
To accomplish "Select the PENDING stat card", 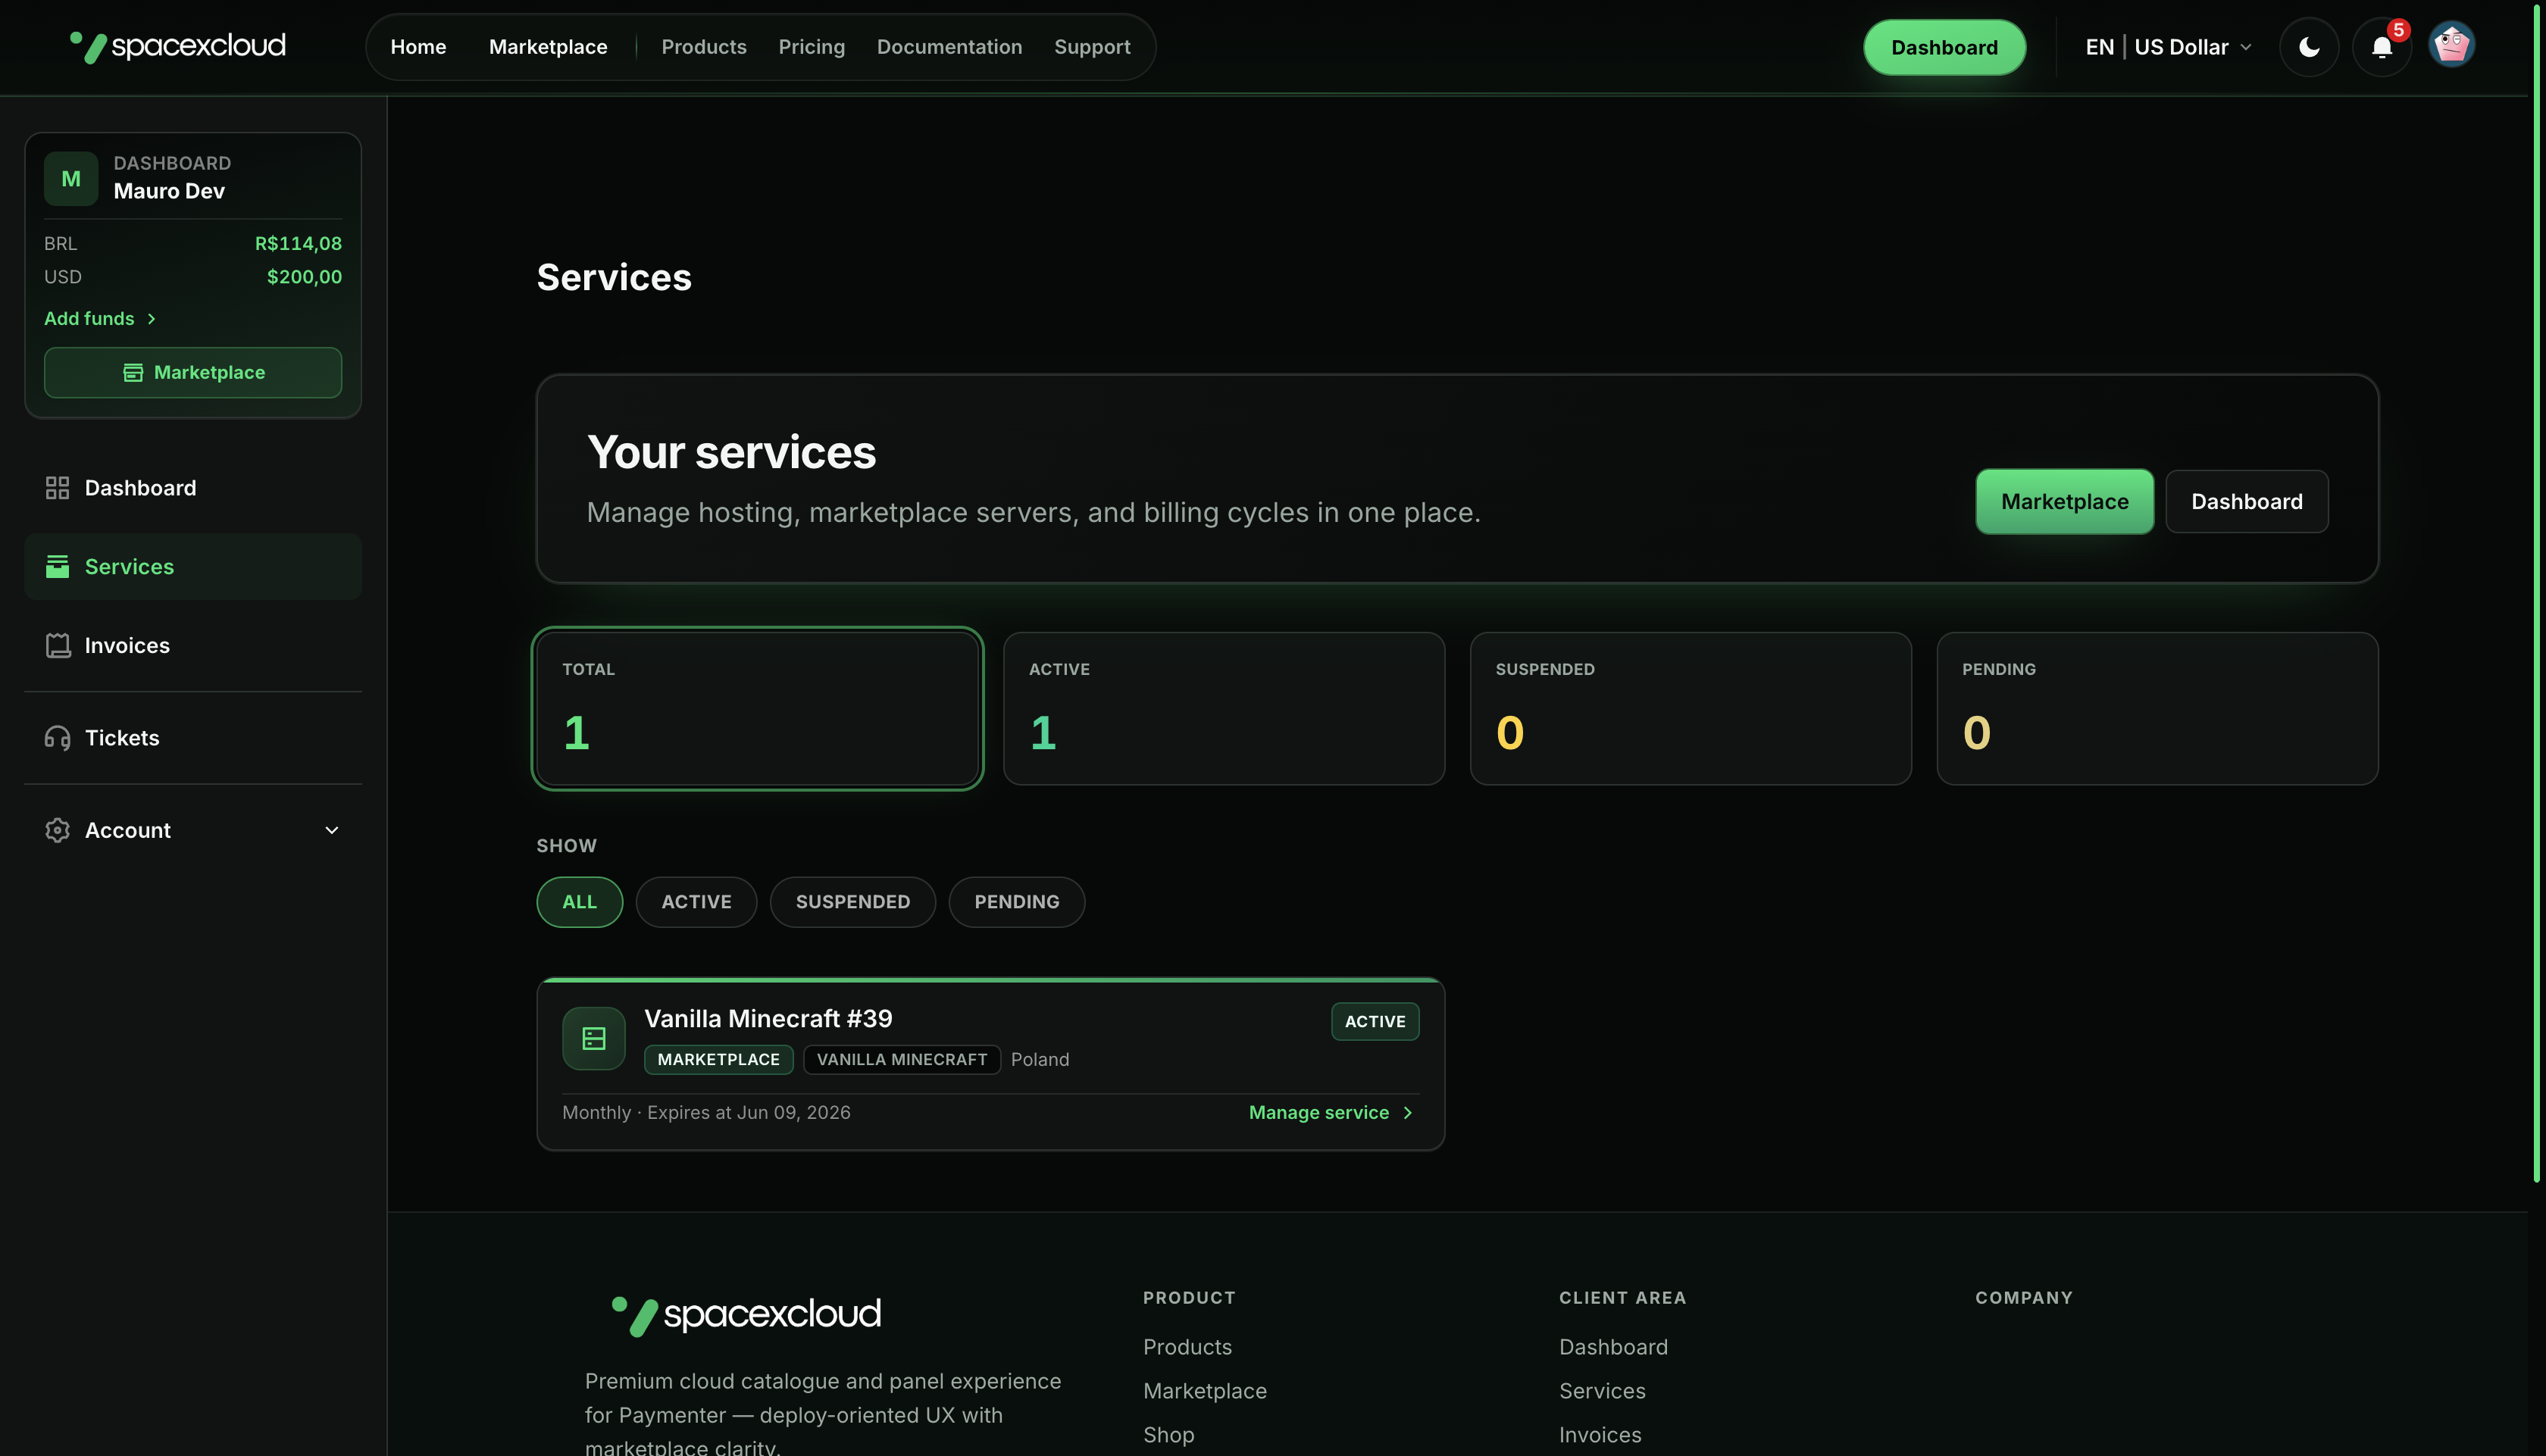I will pos(2157,708).
